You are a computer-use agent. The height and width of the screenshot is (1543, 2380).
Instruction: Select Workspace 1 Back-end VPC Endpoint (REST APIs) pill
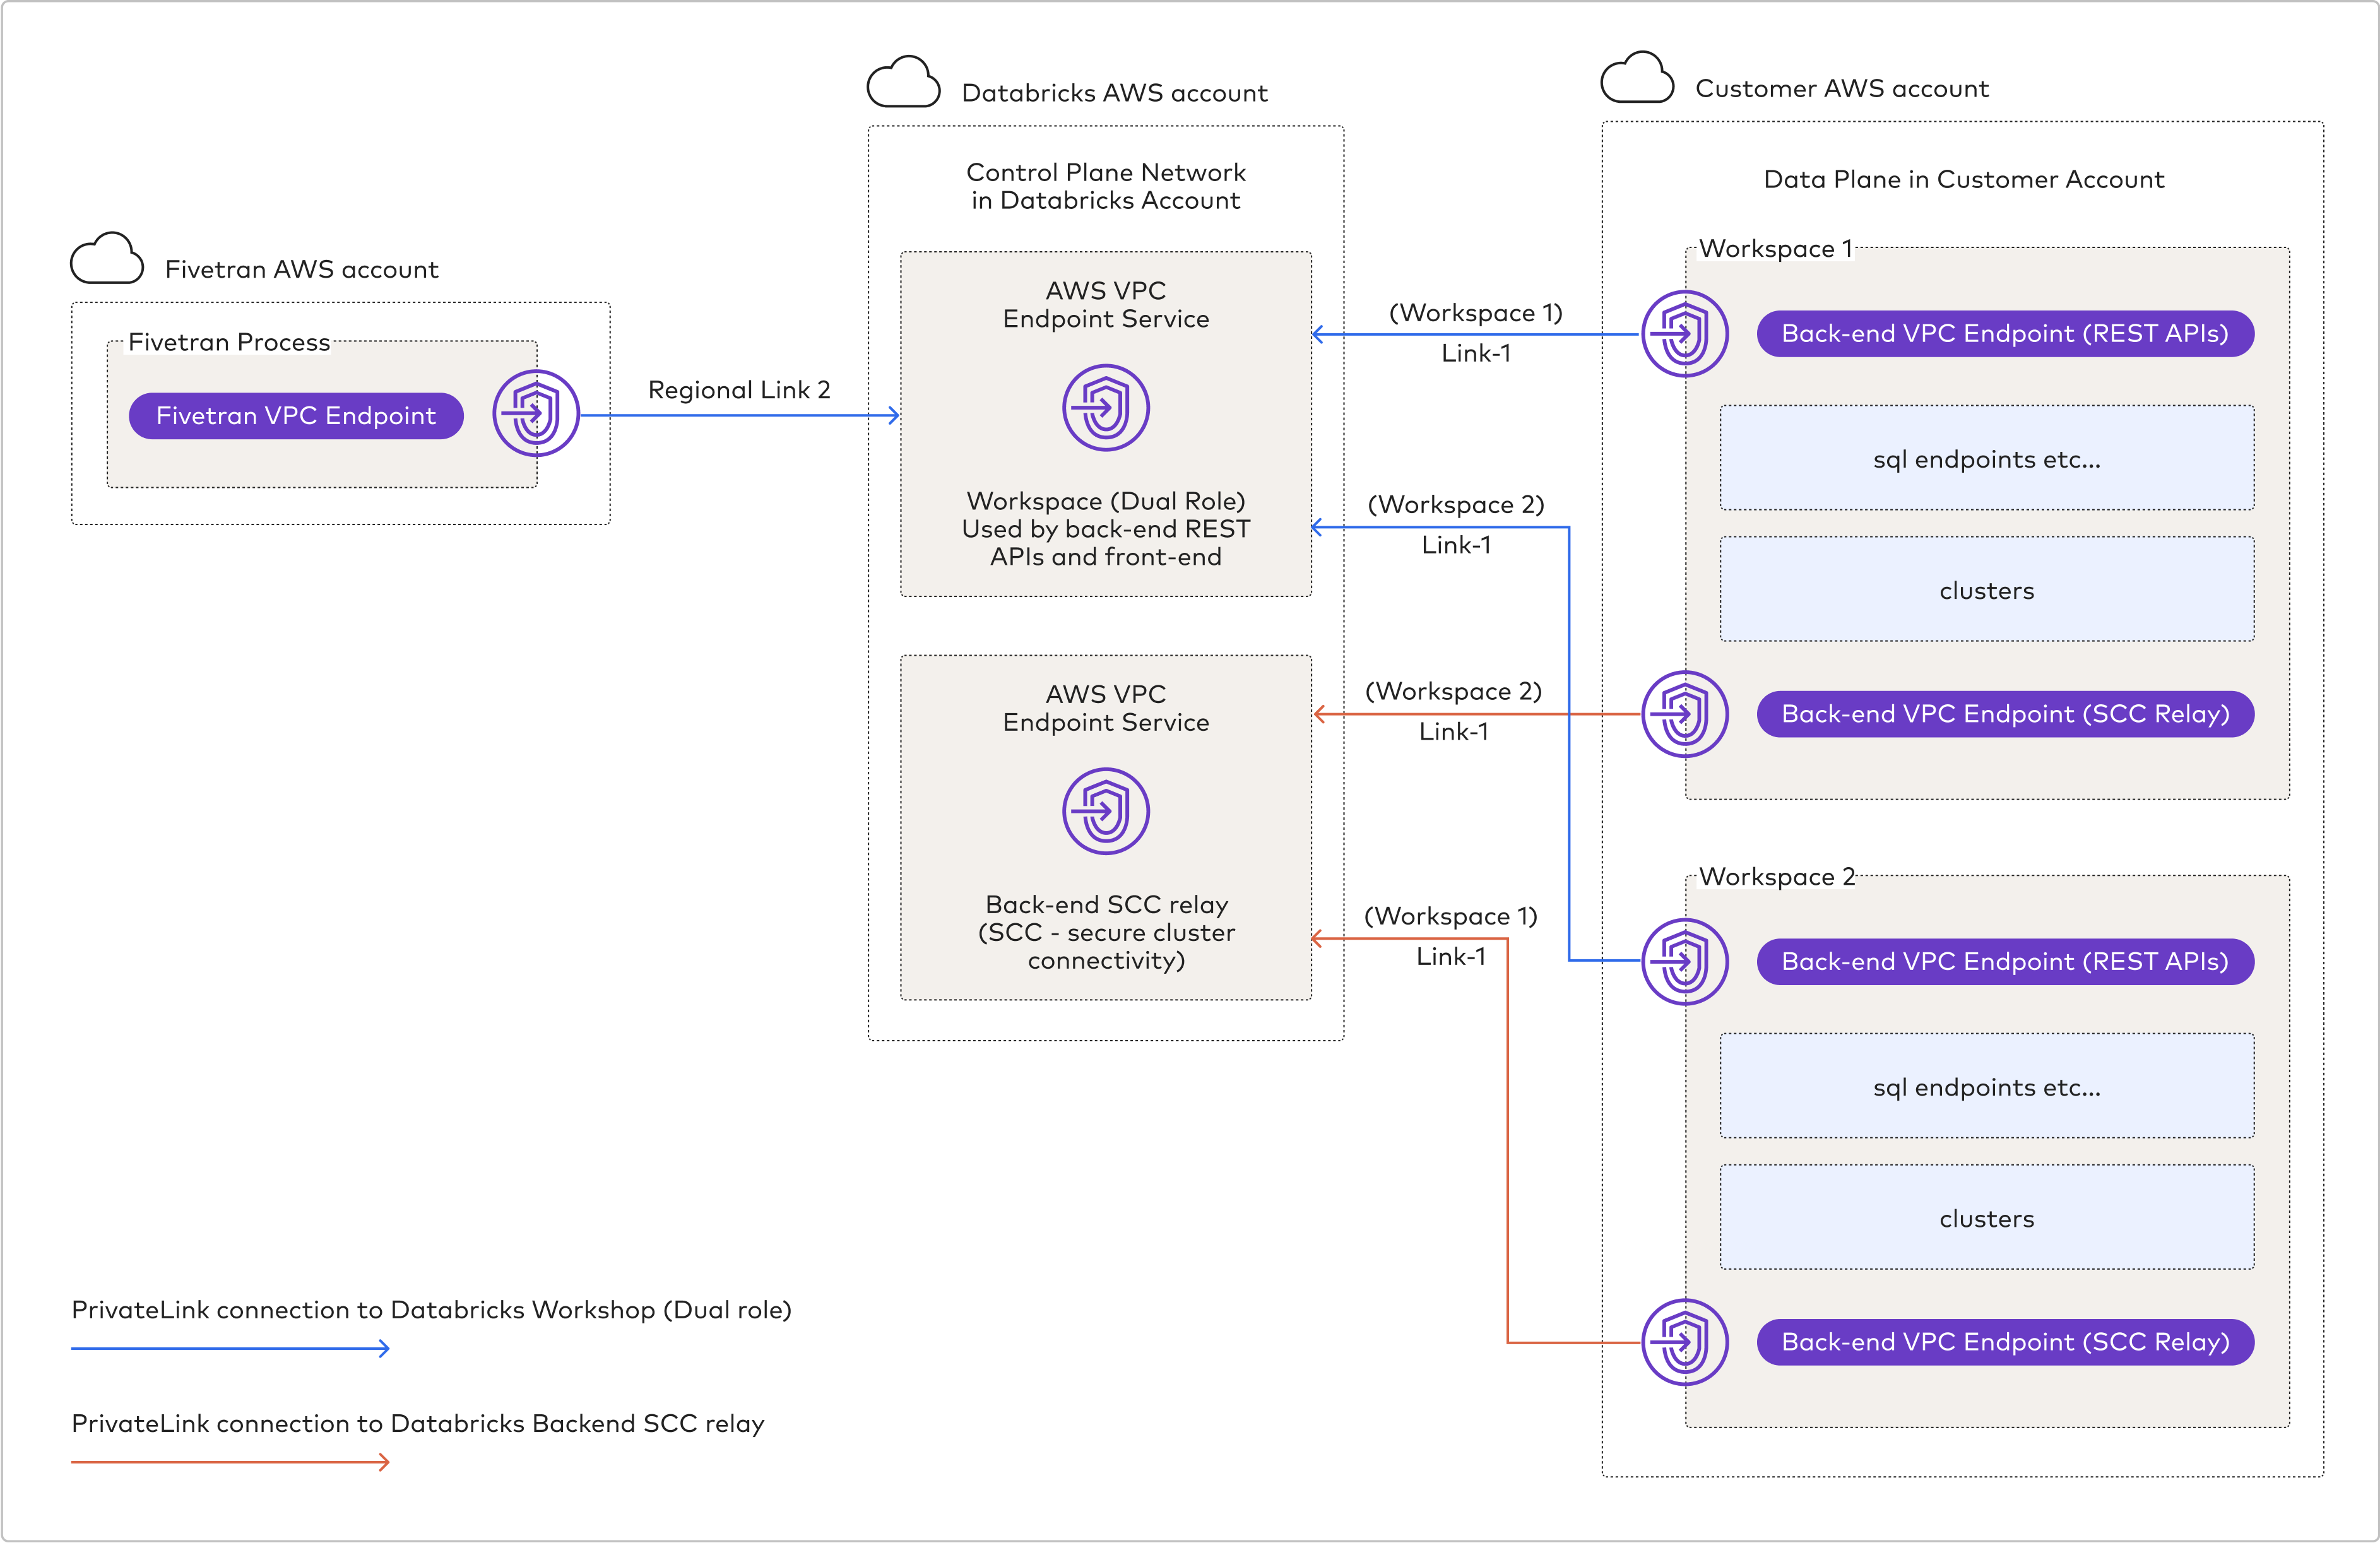click(x=2005, y=334)
